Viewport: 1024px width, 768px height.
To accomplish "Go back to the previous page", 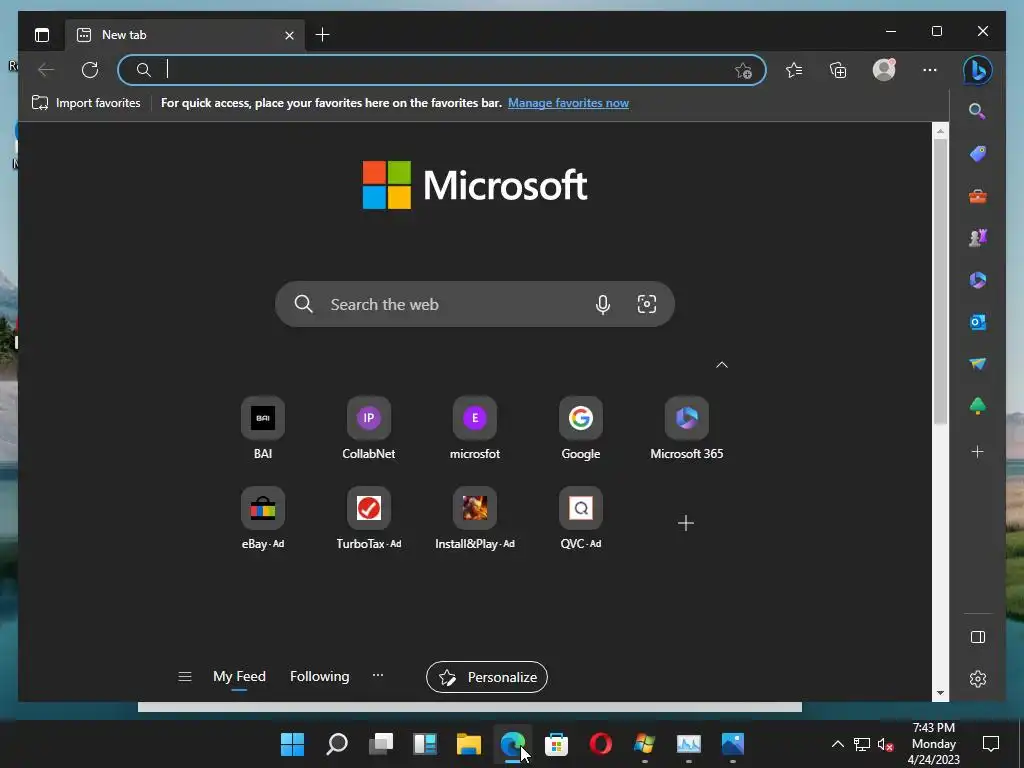I will pyautogui.click(x=46, y=70).
